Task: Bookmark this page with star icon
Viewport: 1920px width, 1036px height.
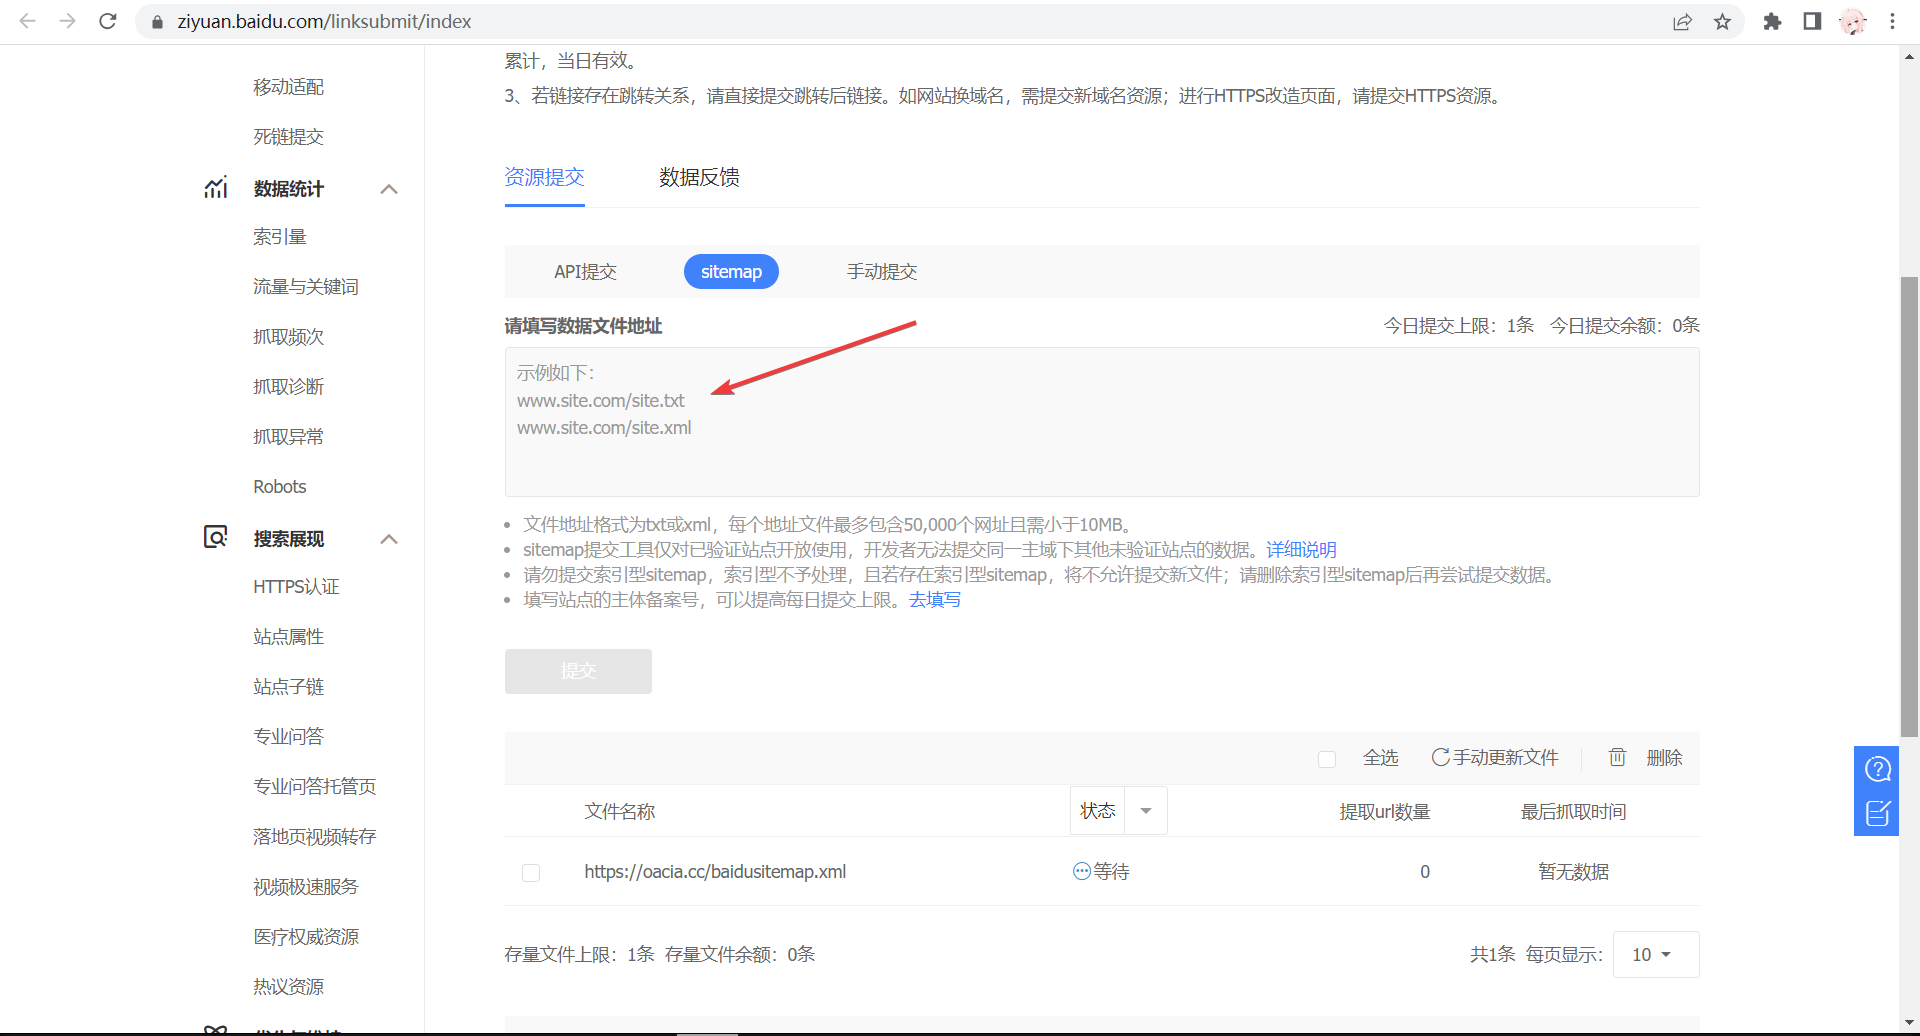Action: [1722, 21]
